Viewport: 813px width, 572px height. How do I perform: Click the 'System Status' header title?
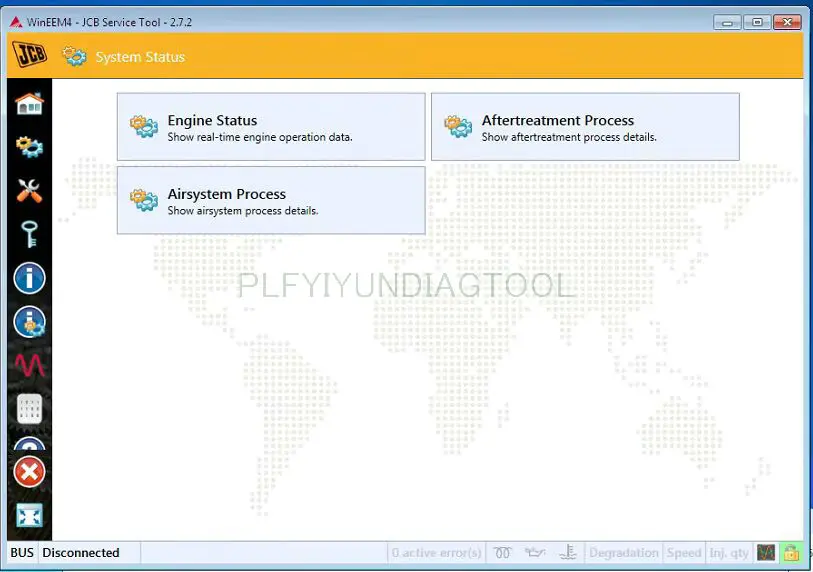click(140, 57)
